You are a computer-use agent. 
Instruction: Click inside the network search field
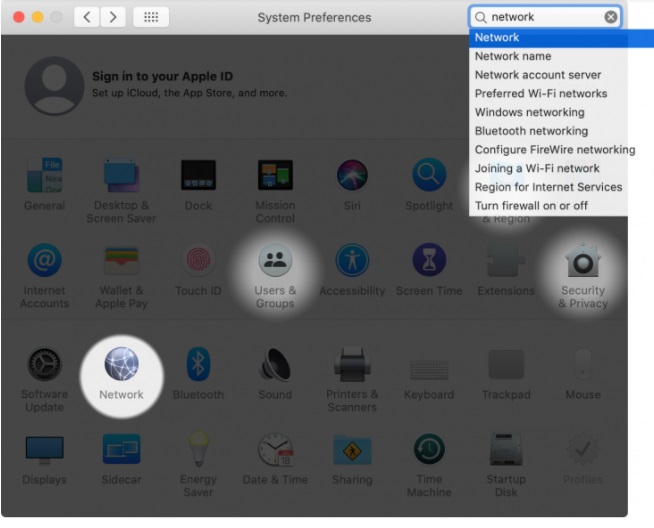click(545, 17)
